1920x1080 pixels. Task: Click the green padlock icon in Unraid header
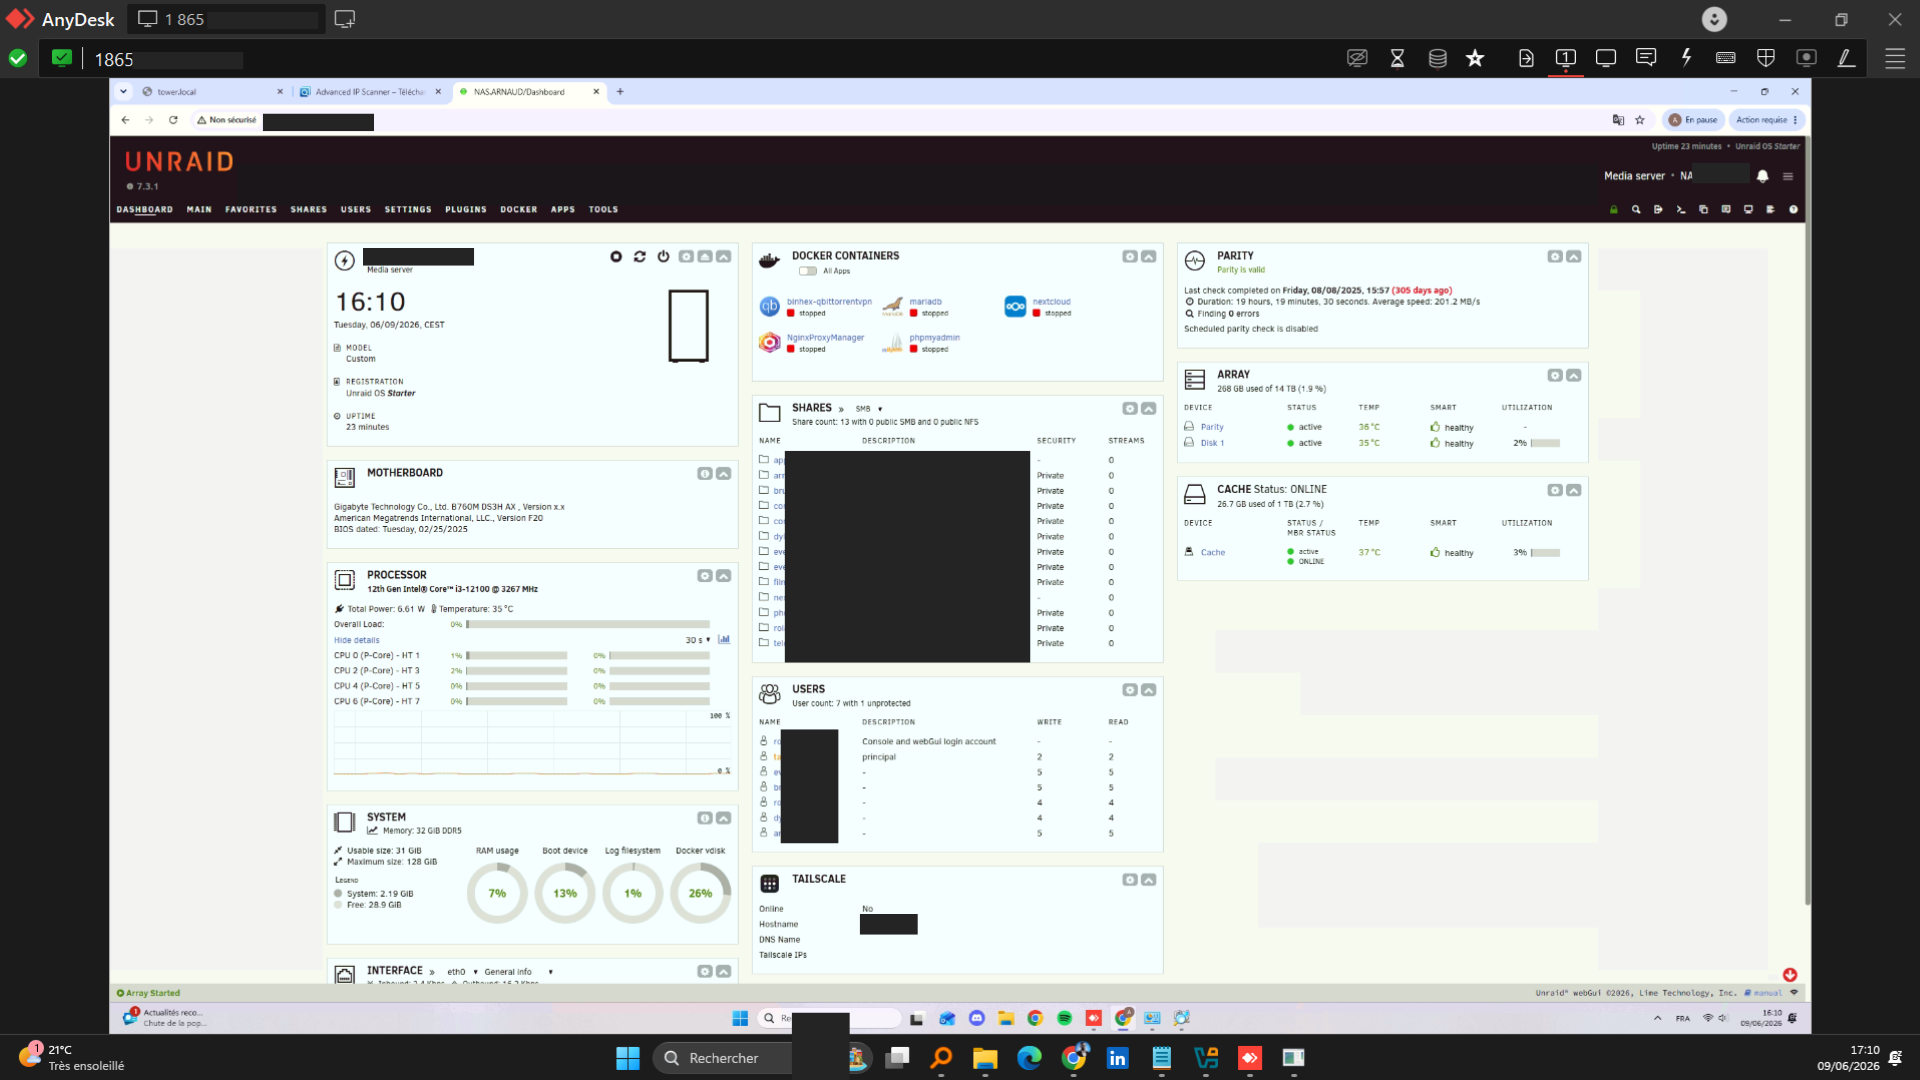[x=1614, y=210]
